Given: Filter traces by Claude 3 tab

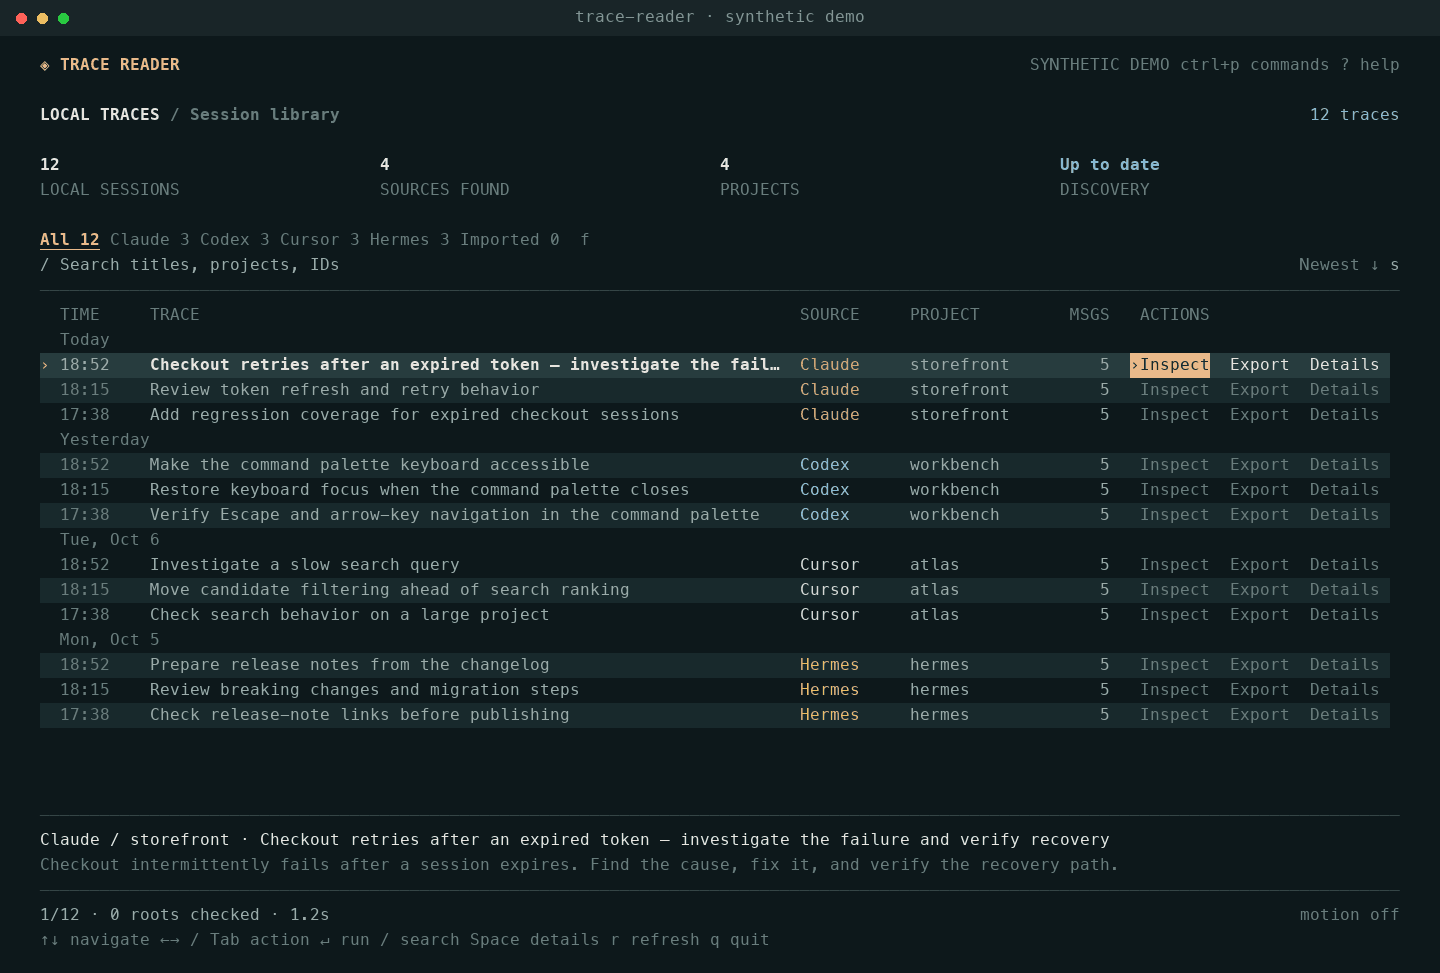Looking at the screenshot, I should click(150, 240).
